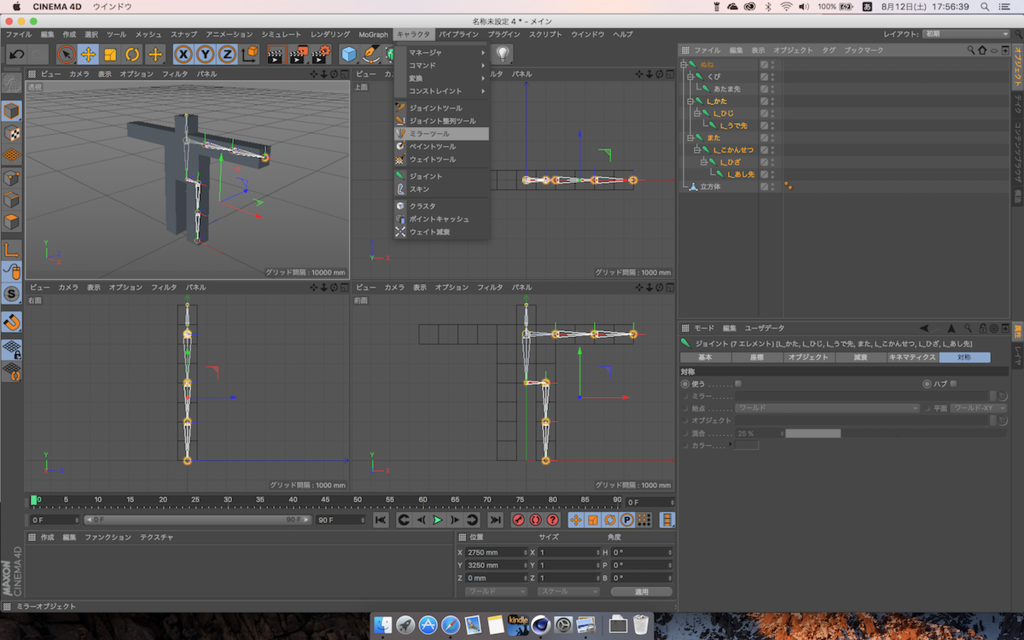
Task: Click the light bulb icon
Action: (x=502, y=54)
